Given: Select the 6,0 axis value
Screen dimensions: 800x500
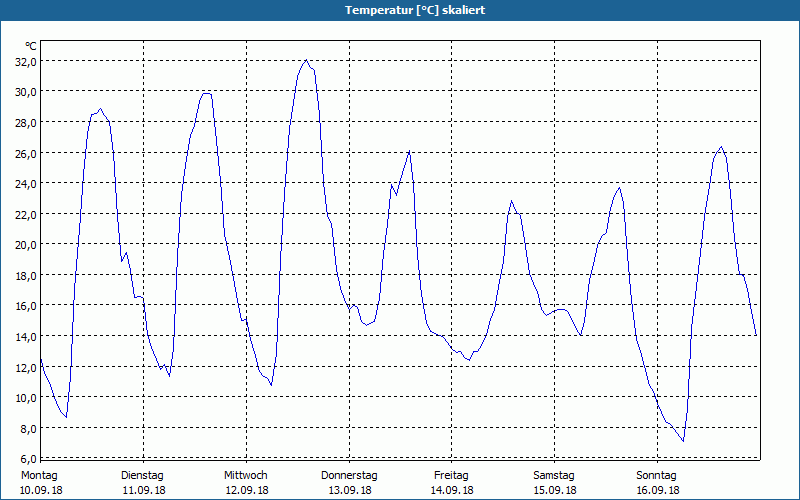Looking at the screenshot, I should coord(28,458).
